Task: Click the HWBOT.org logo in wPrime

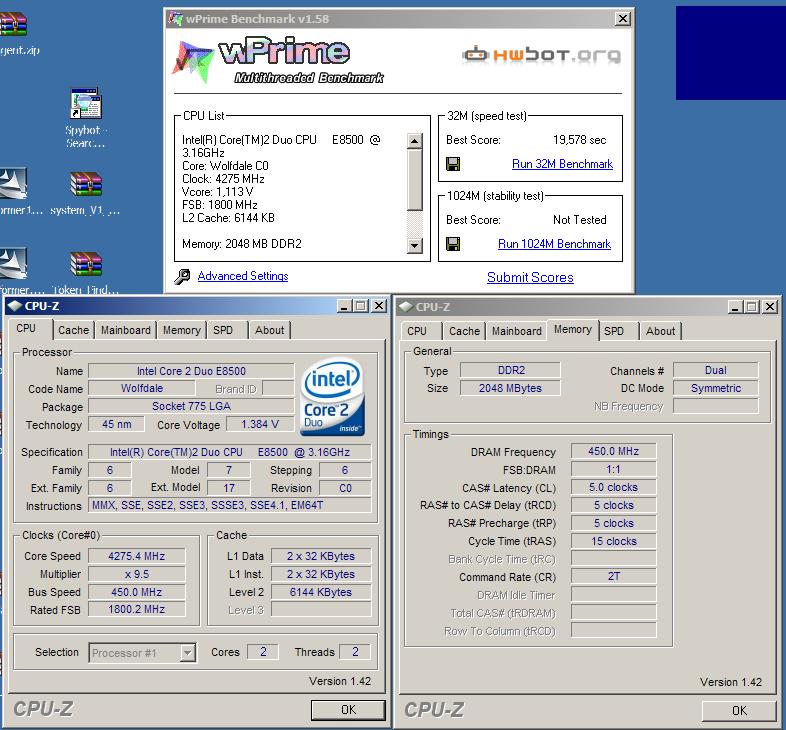Action: (541, 55)
